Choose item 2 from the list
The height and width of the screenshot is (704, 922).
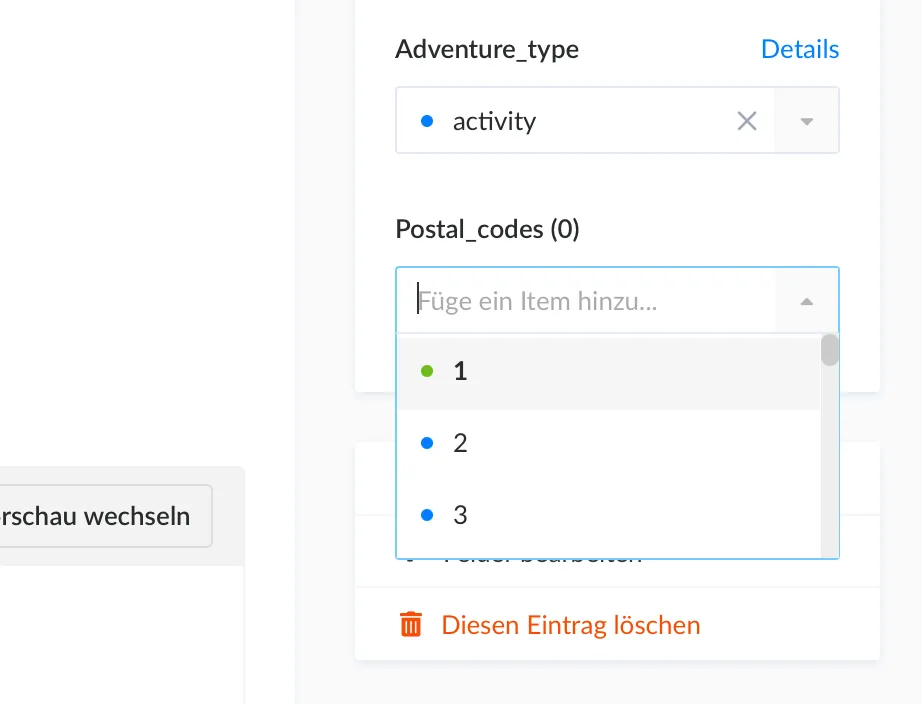[461, 443]
